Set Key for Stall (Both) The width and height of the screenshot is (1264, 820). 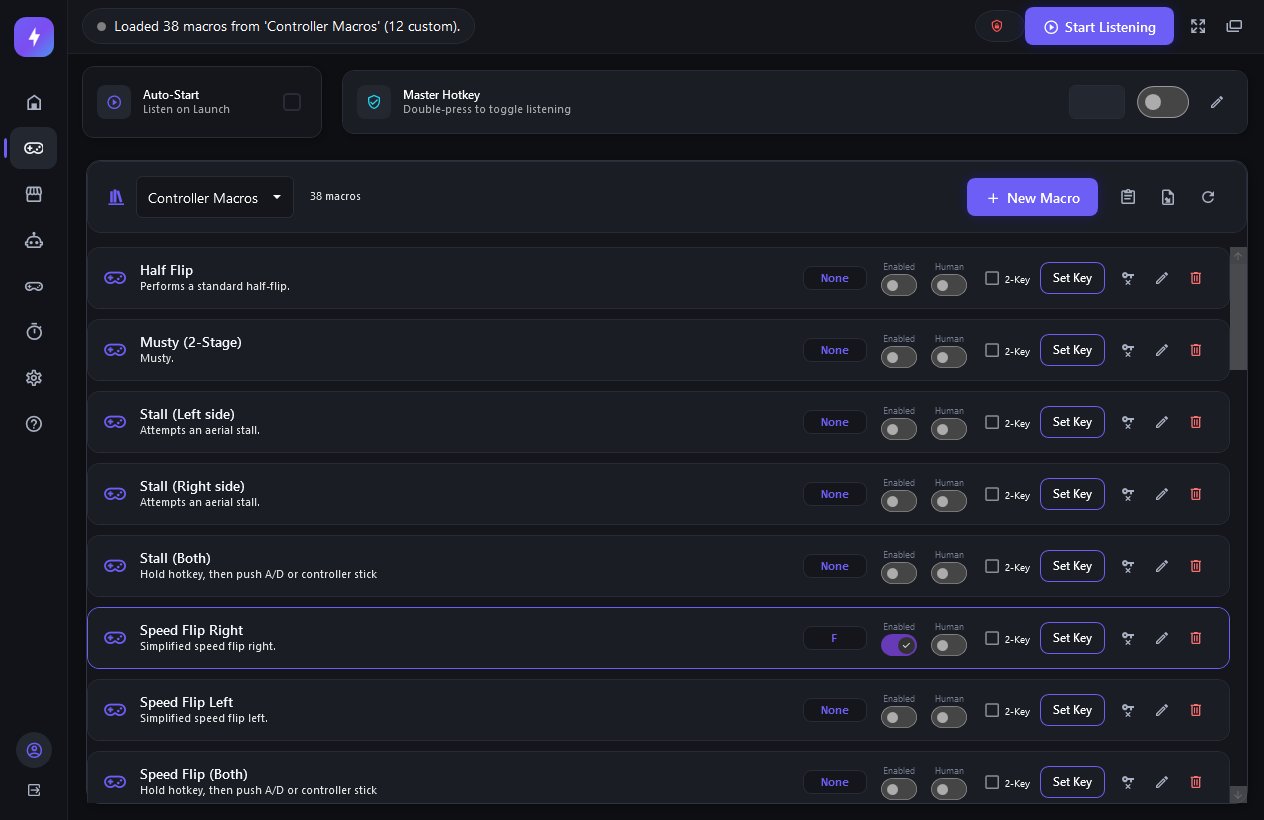point(1072,566)
